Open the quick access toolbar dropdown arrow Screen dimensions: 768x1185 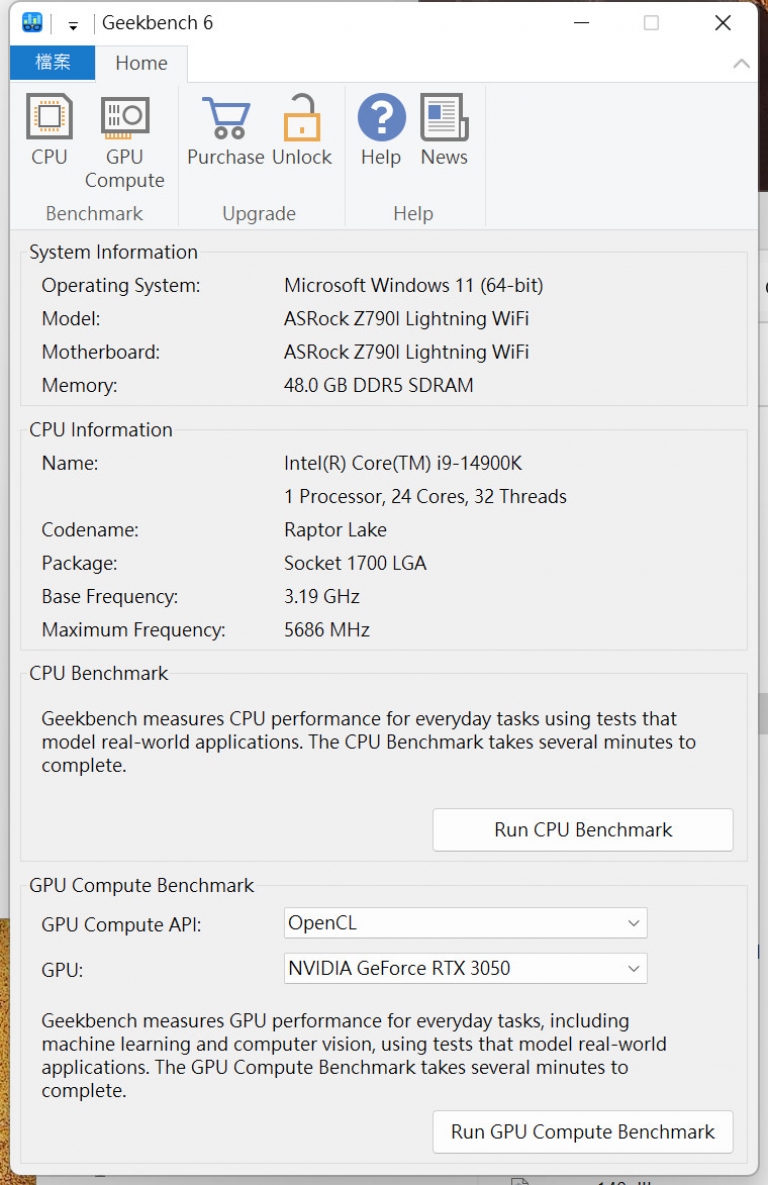point(73,25)
